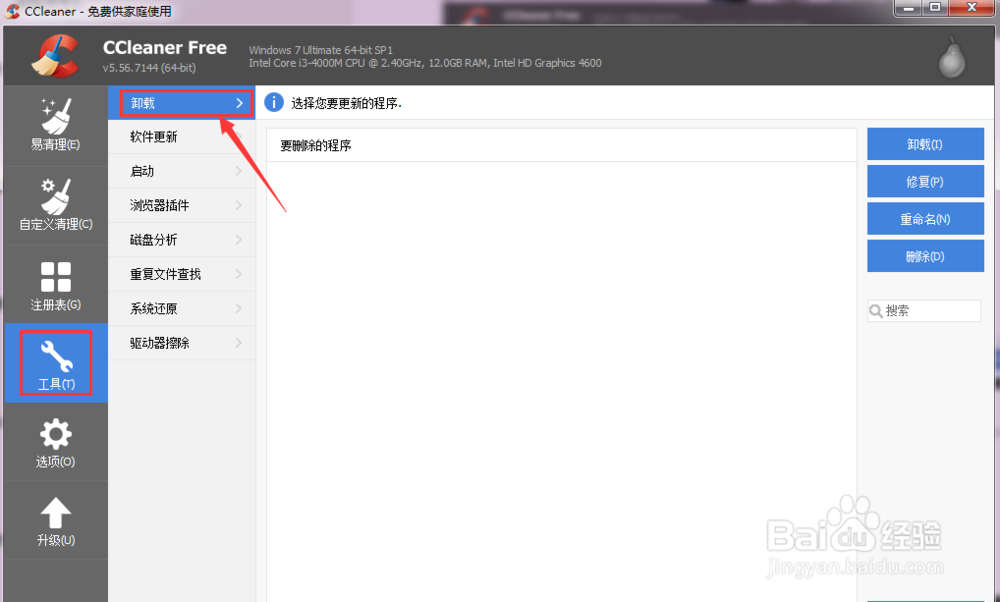Open Disk Analyzer (磁盘分析) item

click(182, 240)
